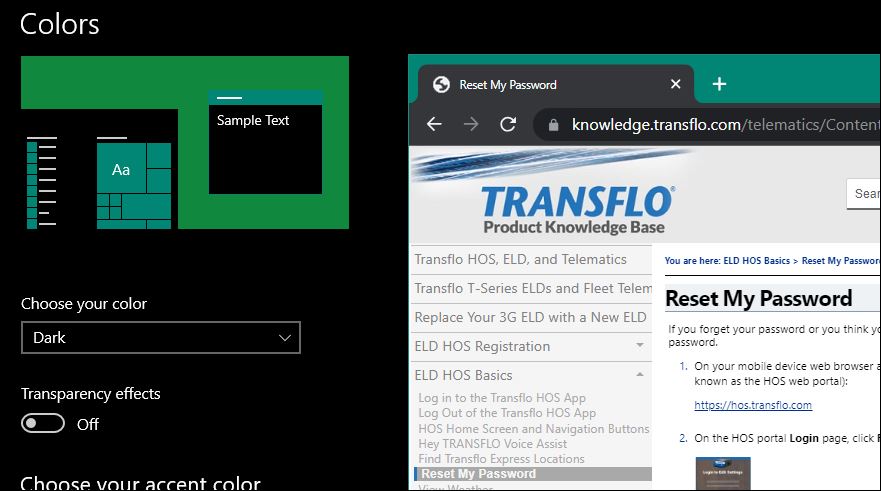
Task: Click the Aa tile in color preview
Action: [x=121, y=170]
